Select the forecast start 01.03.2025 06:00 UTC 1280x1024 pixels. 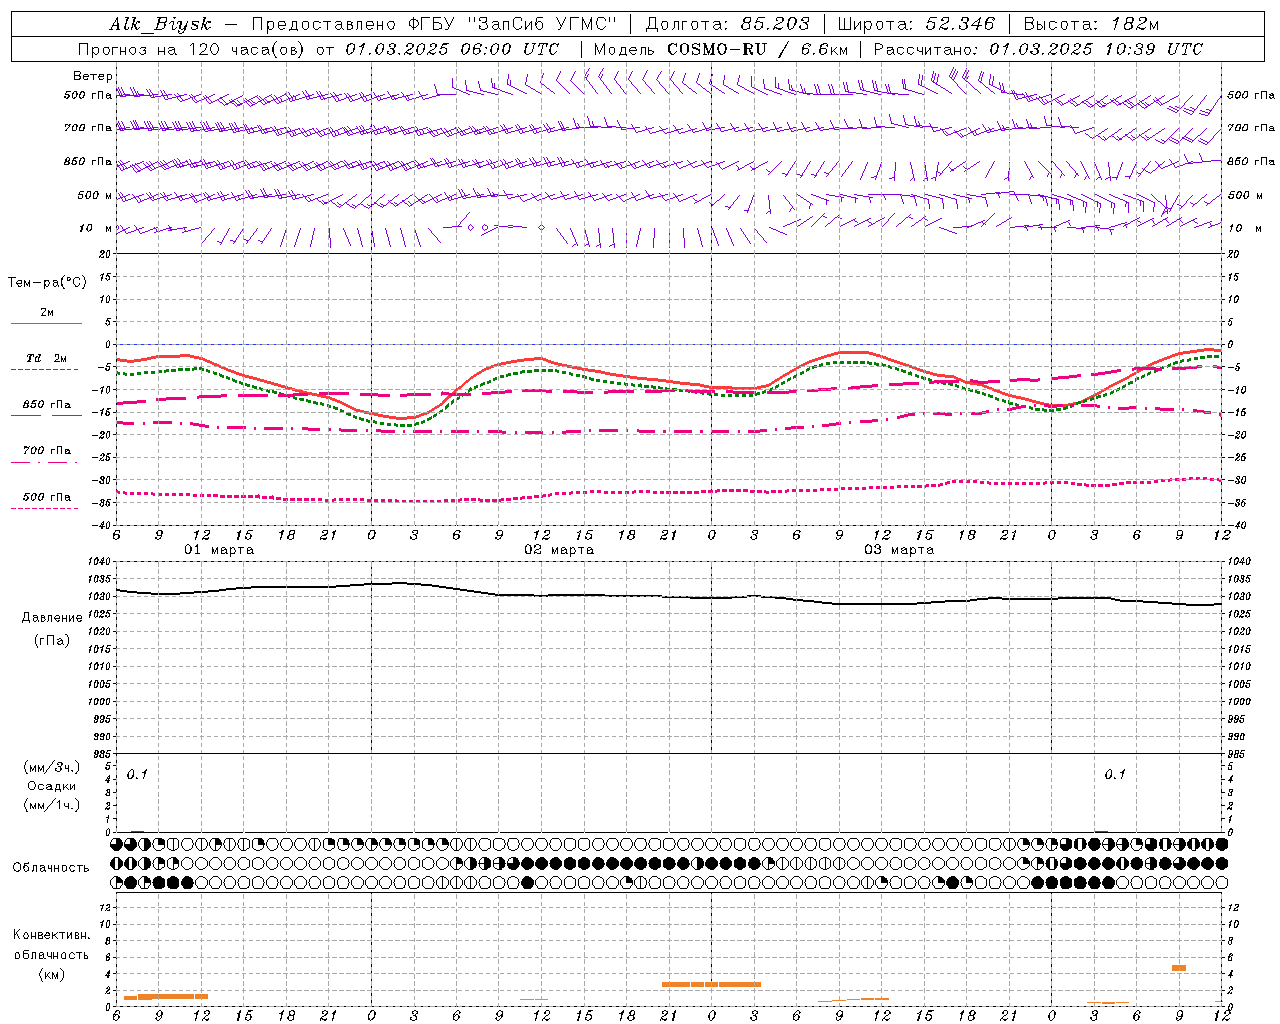click(x=452, y=49)
